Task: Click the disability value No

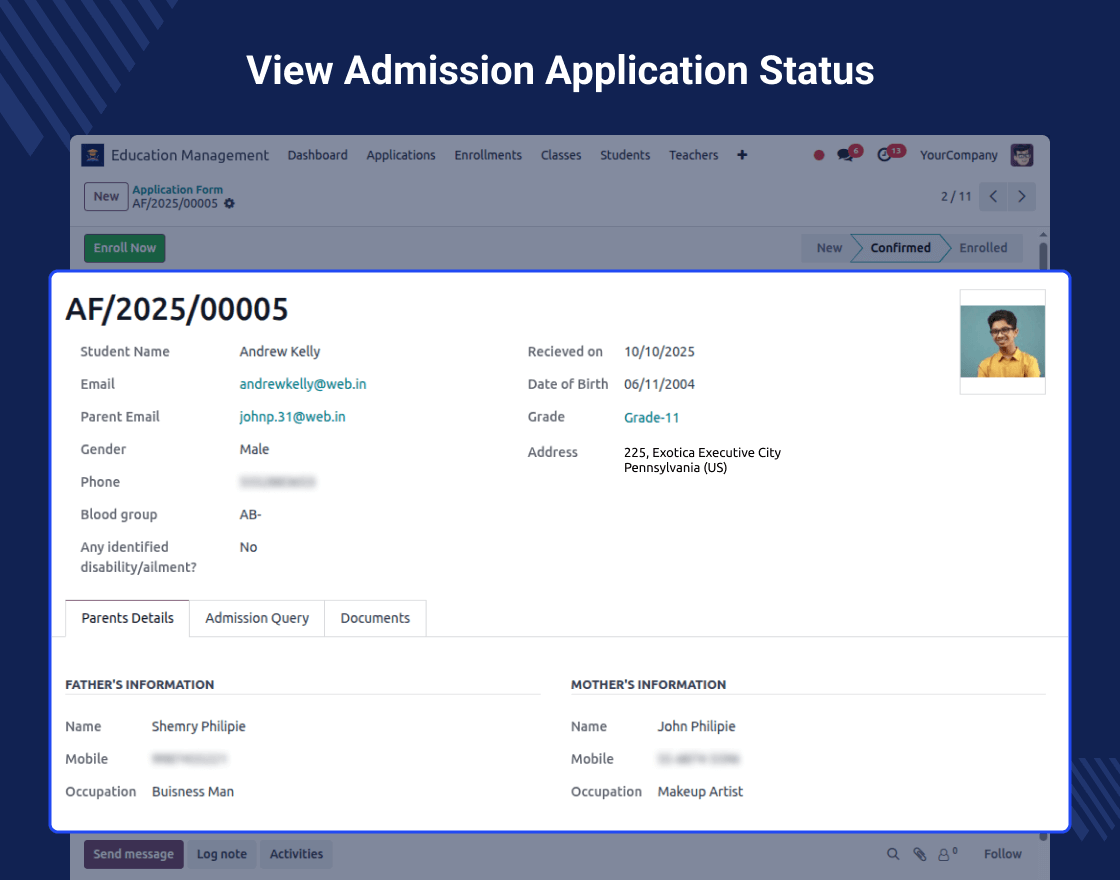Action: tap(248, 547)
